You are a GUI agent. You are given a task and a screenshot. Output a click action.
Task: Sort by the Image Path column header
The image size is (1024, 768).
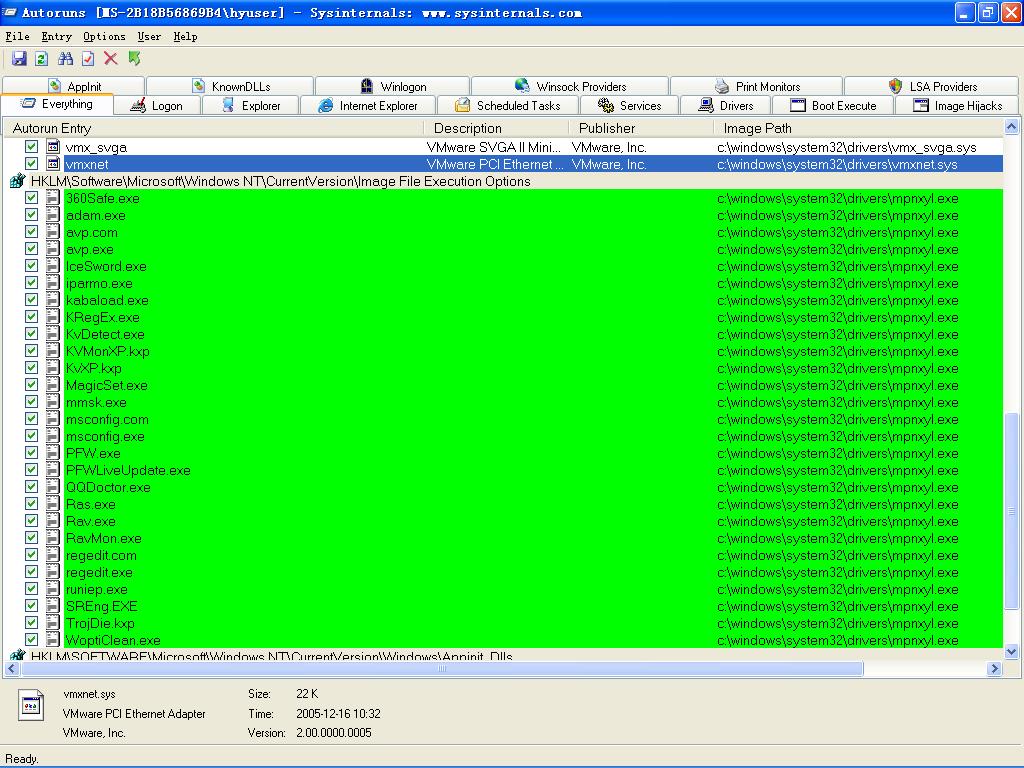(757, 128)
